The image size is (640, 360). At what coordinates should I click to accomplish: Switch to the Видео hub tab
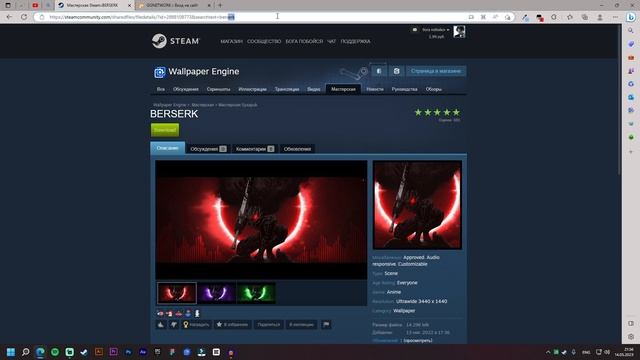[x=313, y=89]
